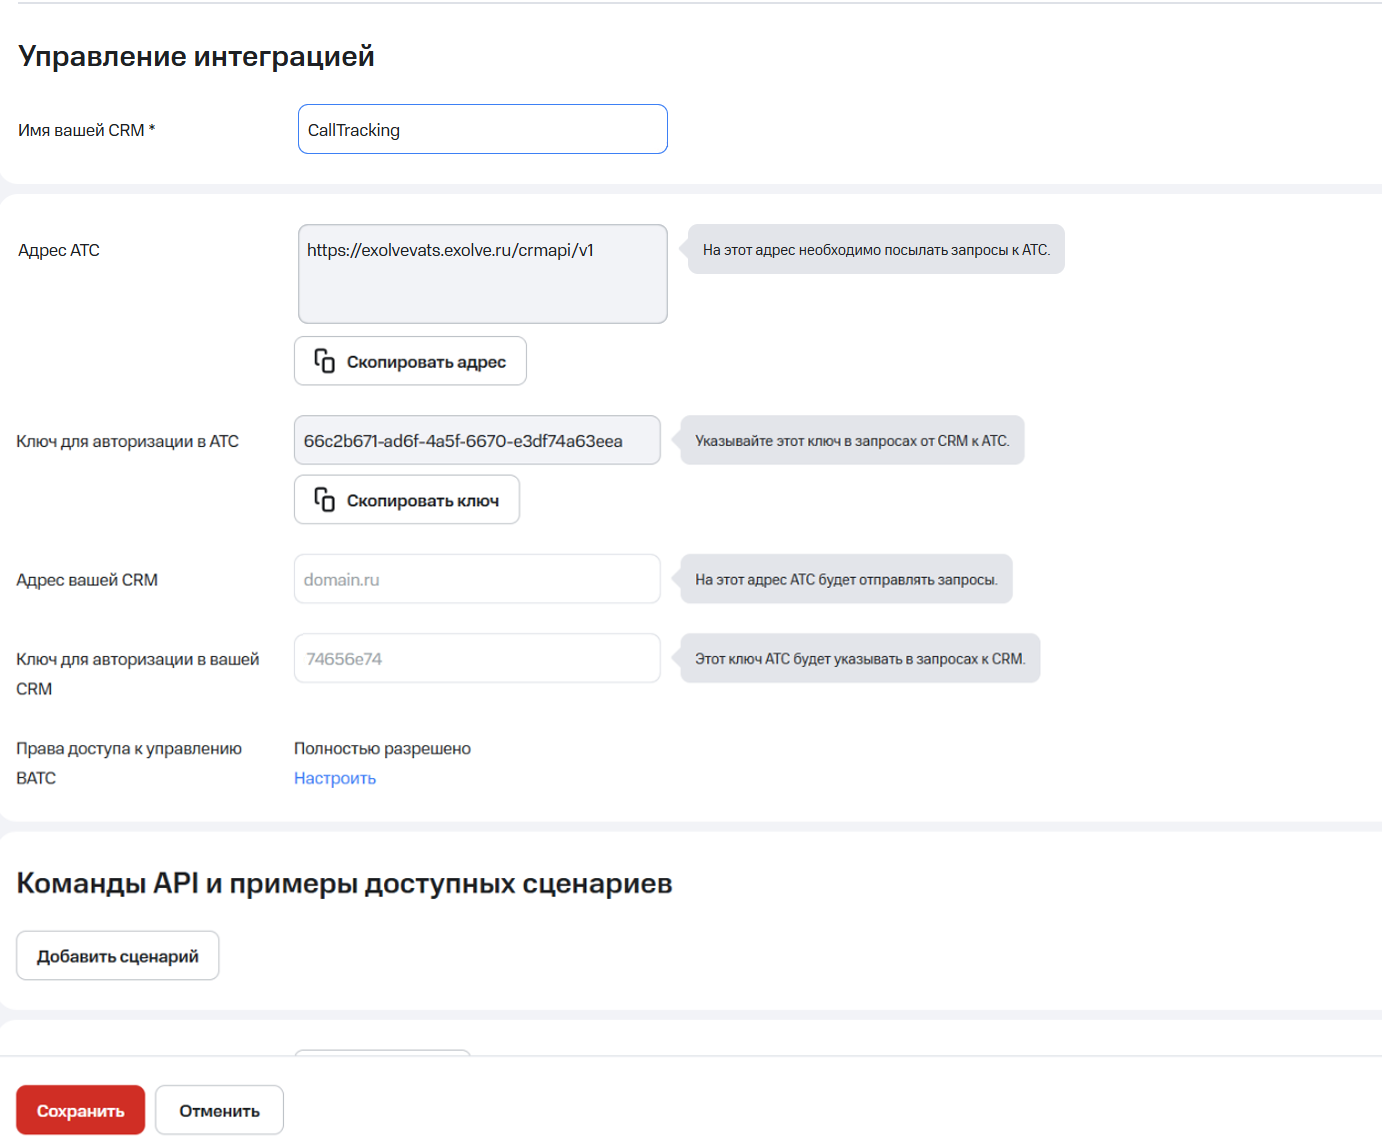This screenshot has height=1147, width=1382.
Task: Click the 'Полностью разрешено' status text
Action: tap(382, 749)
